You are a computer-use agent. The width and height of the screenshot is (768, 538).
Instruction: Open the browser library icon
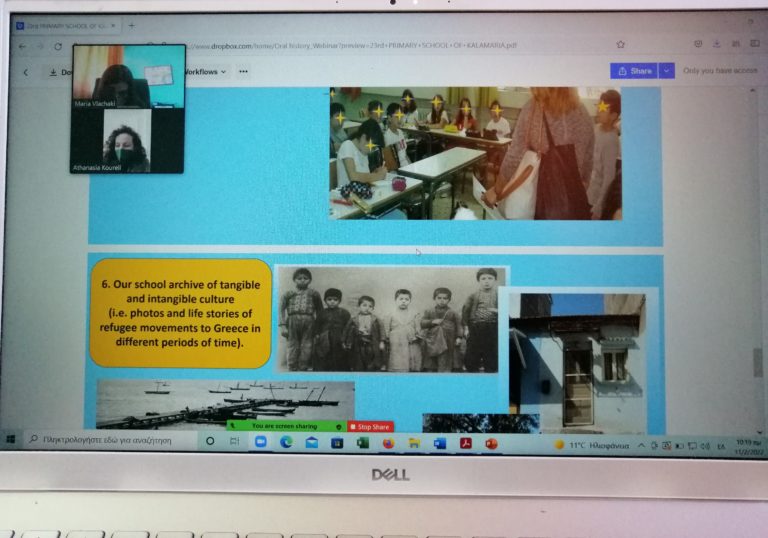pyautogui.click(x=736, y=44)
